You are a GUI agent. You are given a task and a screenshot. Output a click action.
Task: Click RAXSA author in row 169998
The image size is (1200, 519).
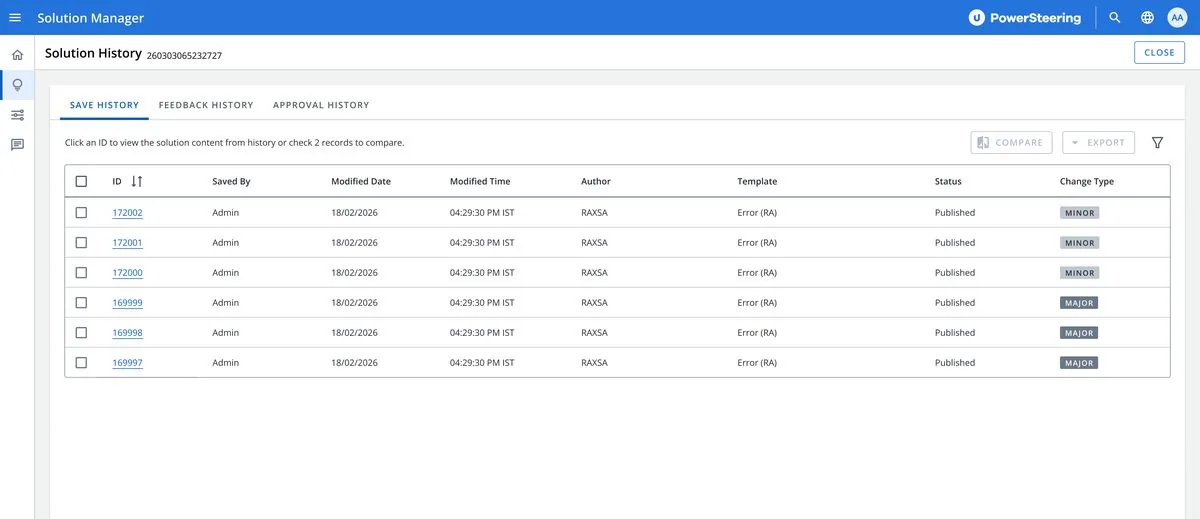594,333
